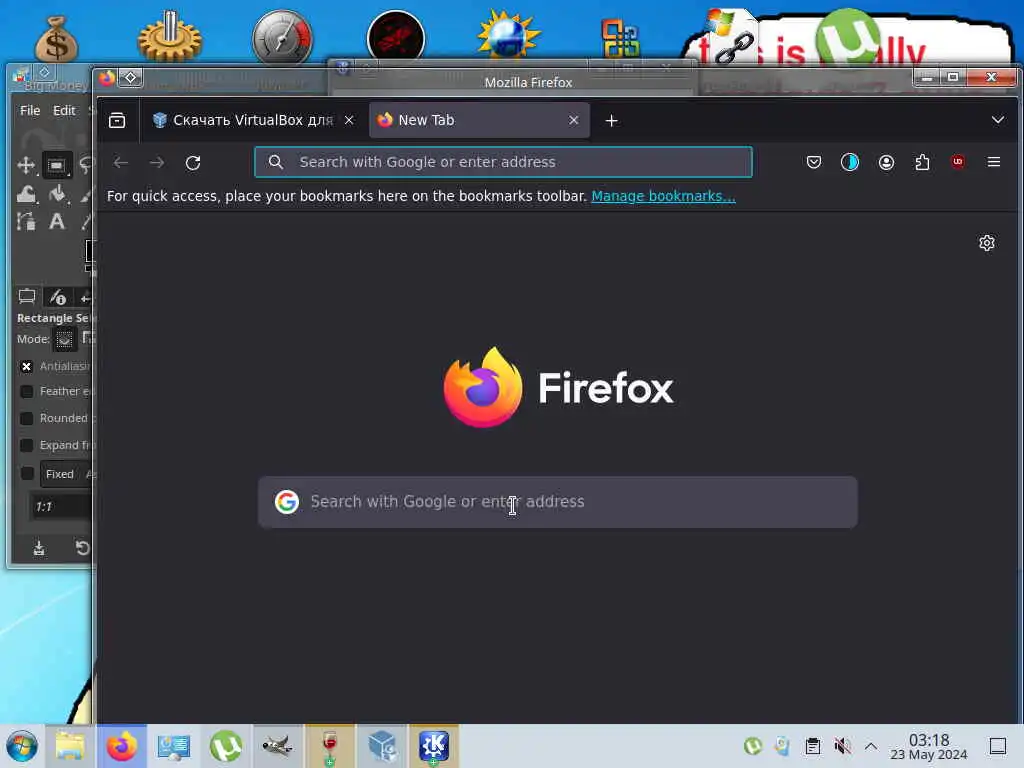Open the KDE gear taskbar icon
The width and height of the screenshot is (1024, 768).
point(434,746)
